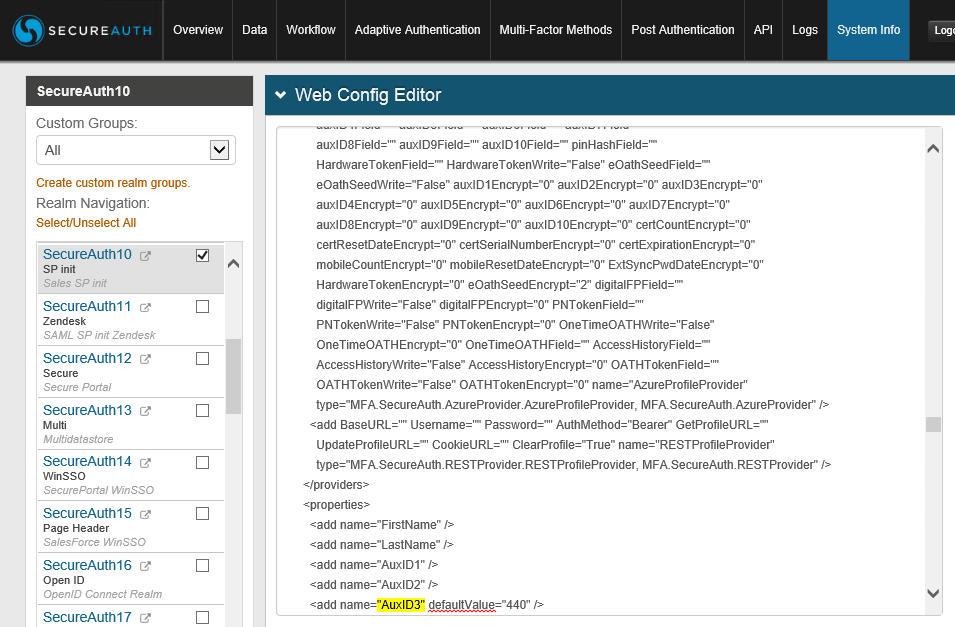The height and width of the screenshot is (627, 955).
Task: Check the SecureAuth12 Secure Portal checkbox
Action: [x=203, y=359]
